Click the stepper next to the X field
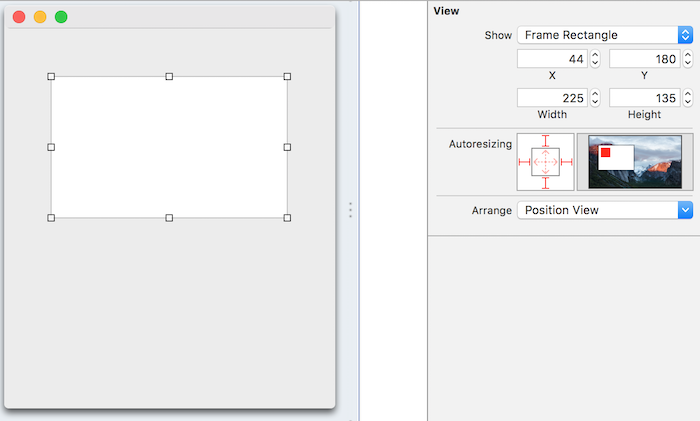This screenshot has width=700, height=421. click(x=595, y=59)
